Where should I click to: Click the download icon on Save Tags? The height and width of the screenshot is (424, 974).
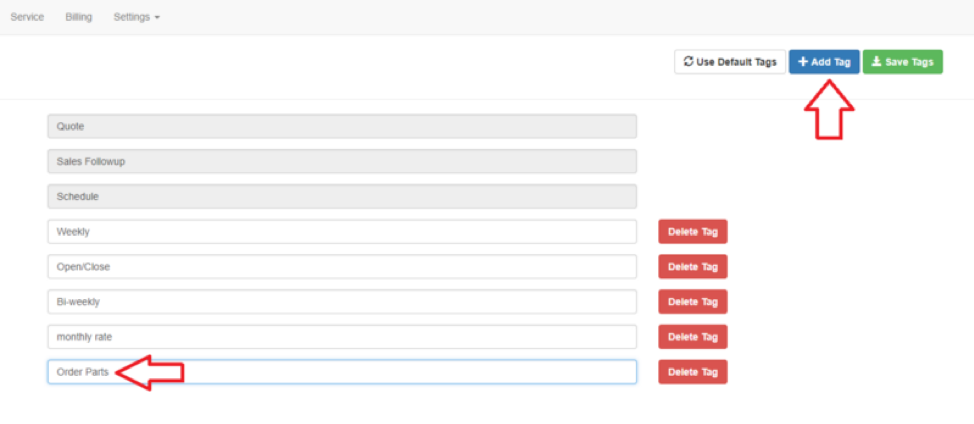tap(876, 62)
